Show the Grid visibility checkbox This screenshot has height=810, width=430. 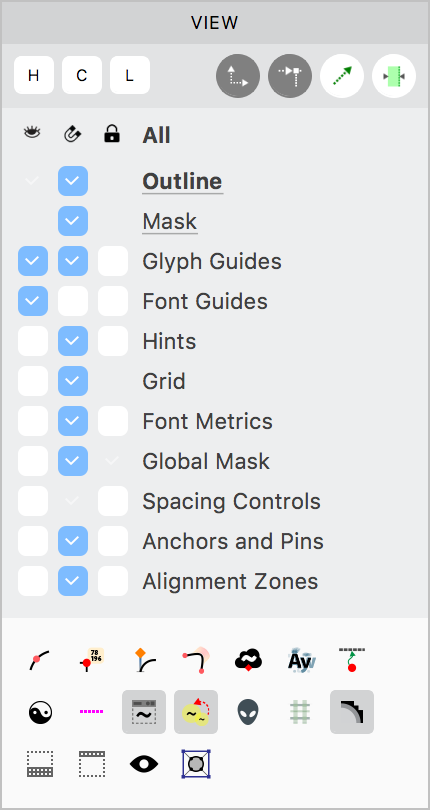click(x=33, y=381)
